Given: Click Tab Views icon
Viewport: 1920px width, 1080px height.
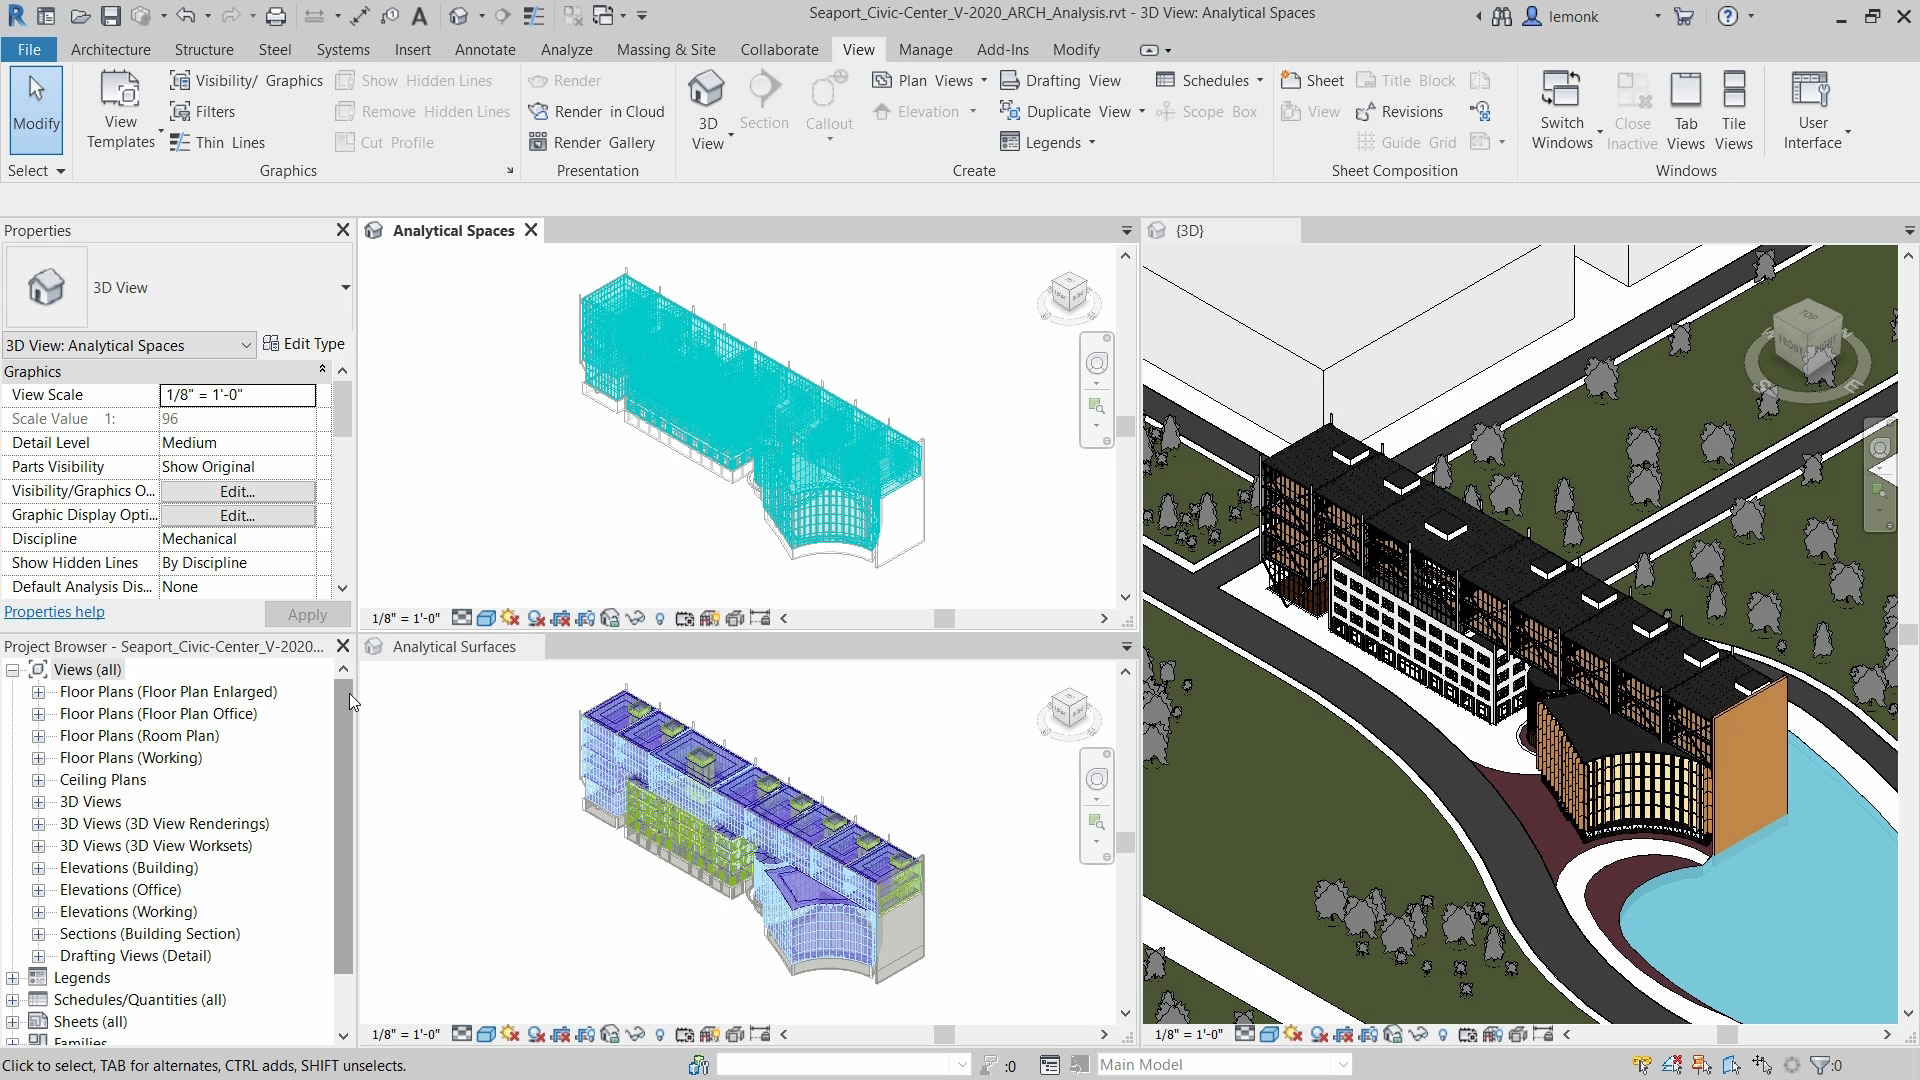Looking at the screenshot, I should tap(1685, 90).
